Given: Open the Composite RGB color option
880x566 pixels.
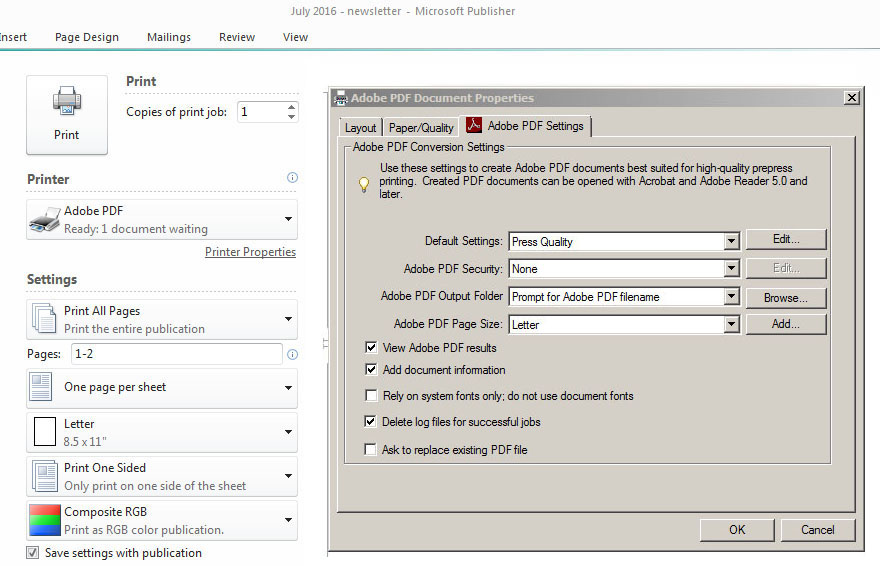Looking at the screenshot, I should tap(162, 520).
